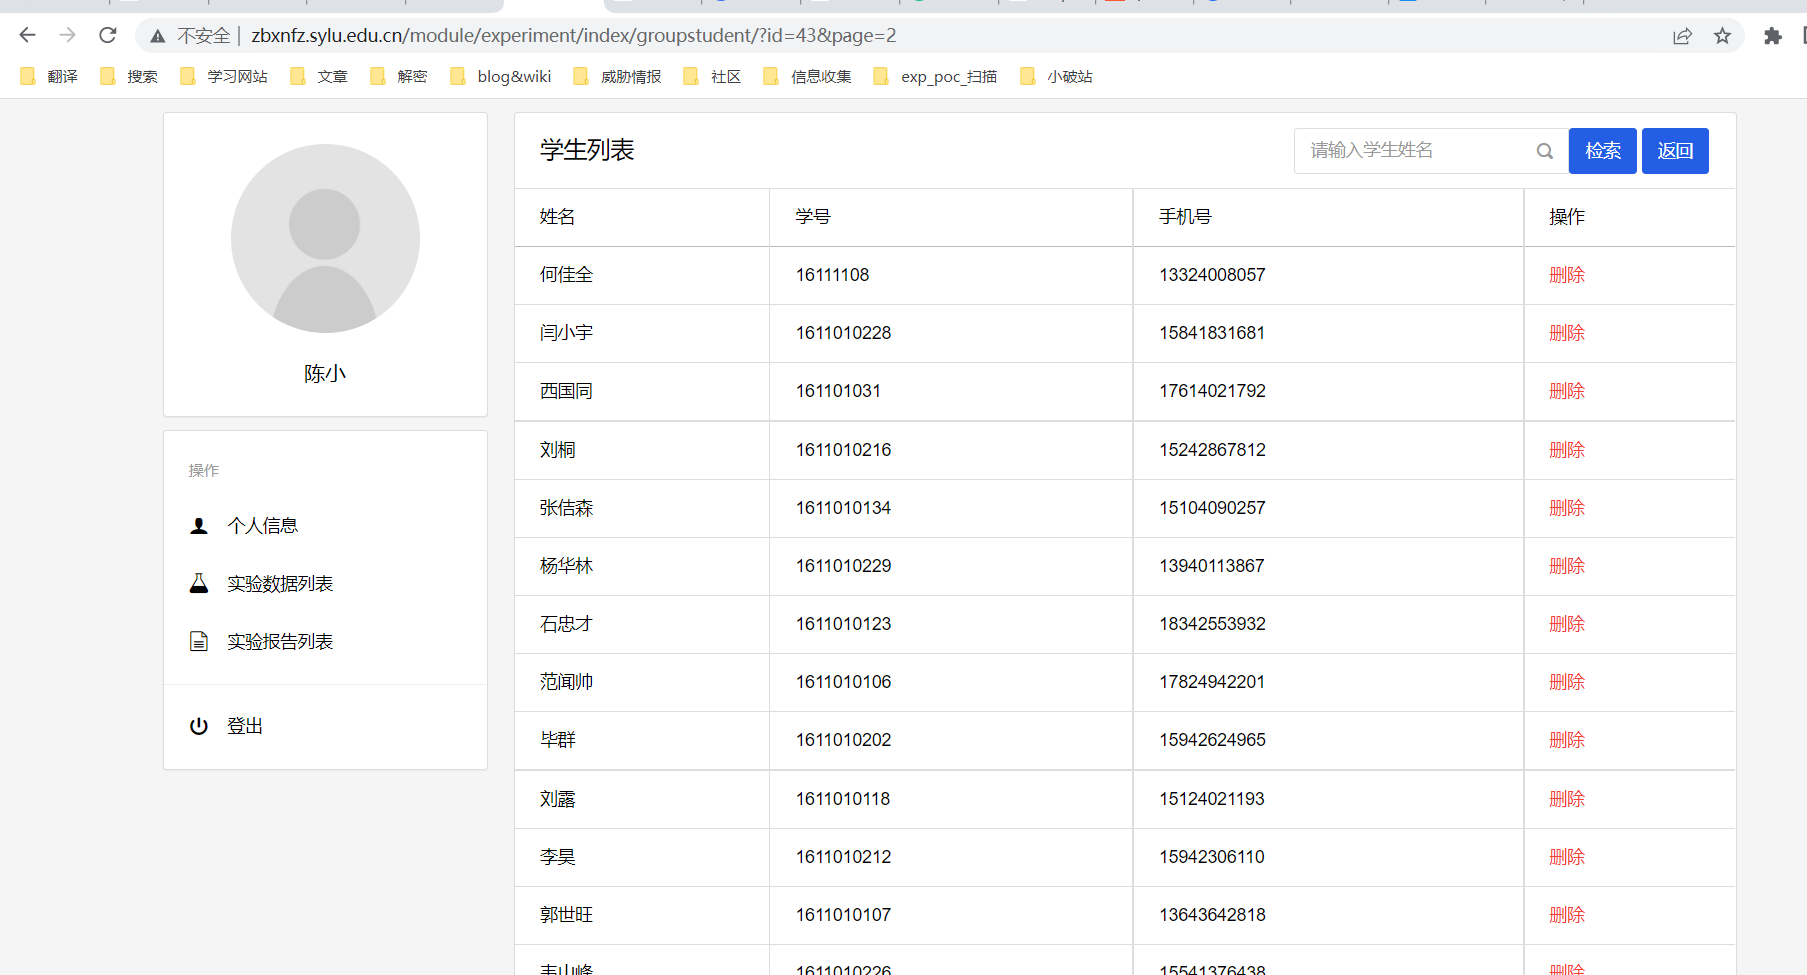Open the 社区 bookmark folder
This screenshot has height=975, width=1807.
click(712, 77)
